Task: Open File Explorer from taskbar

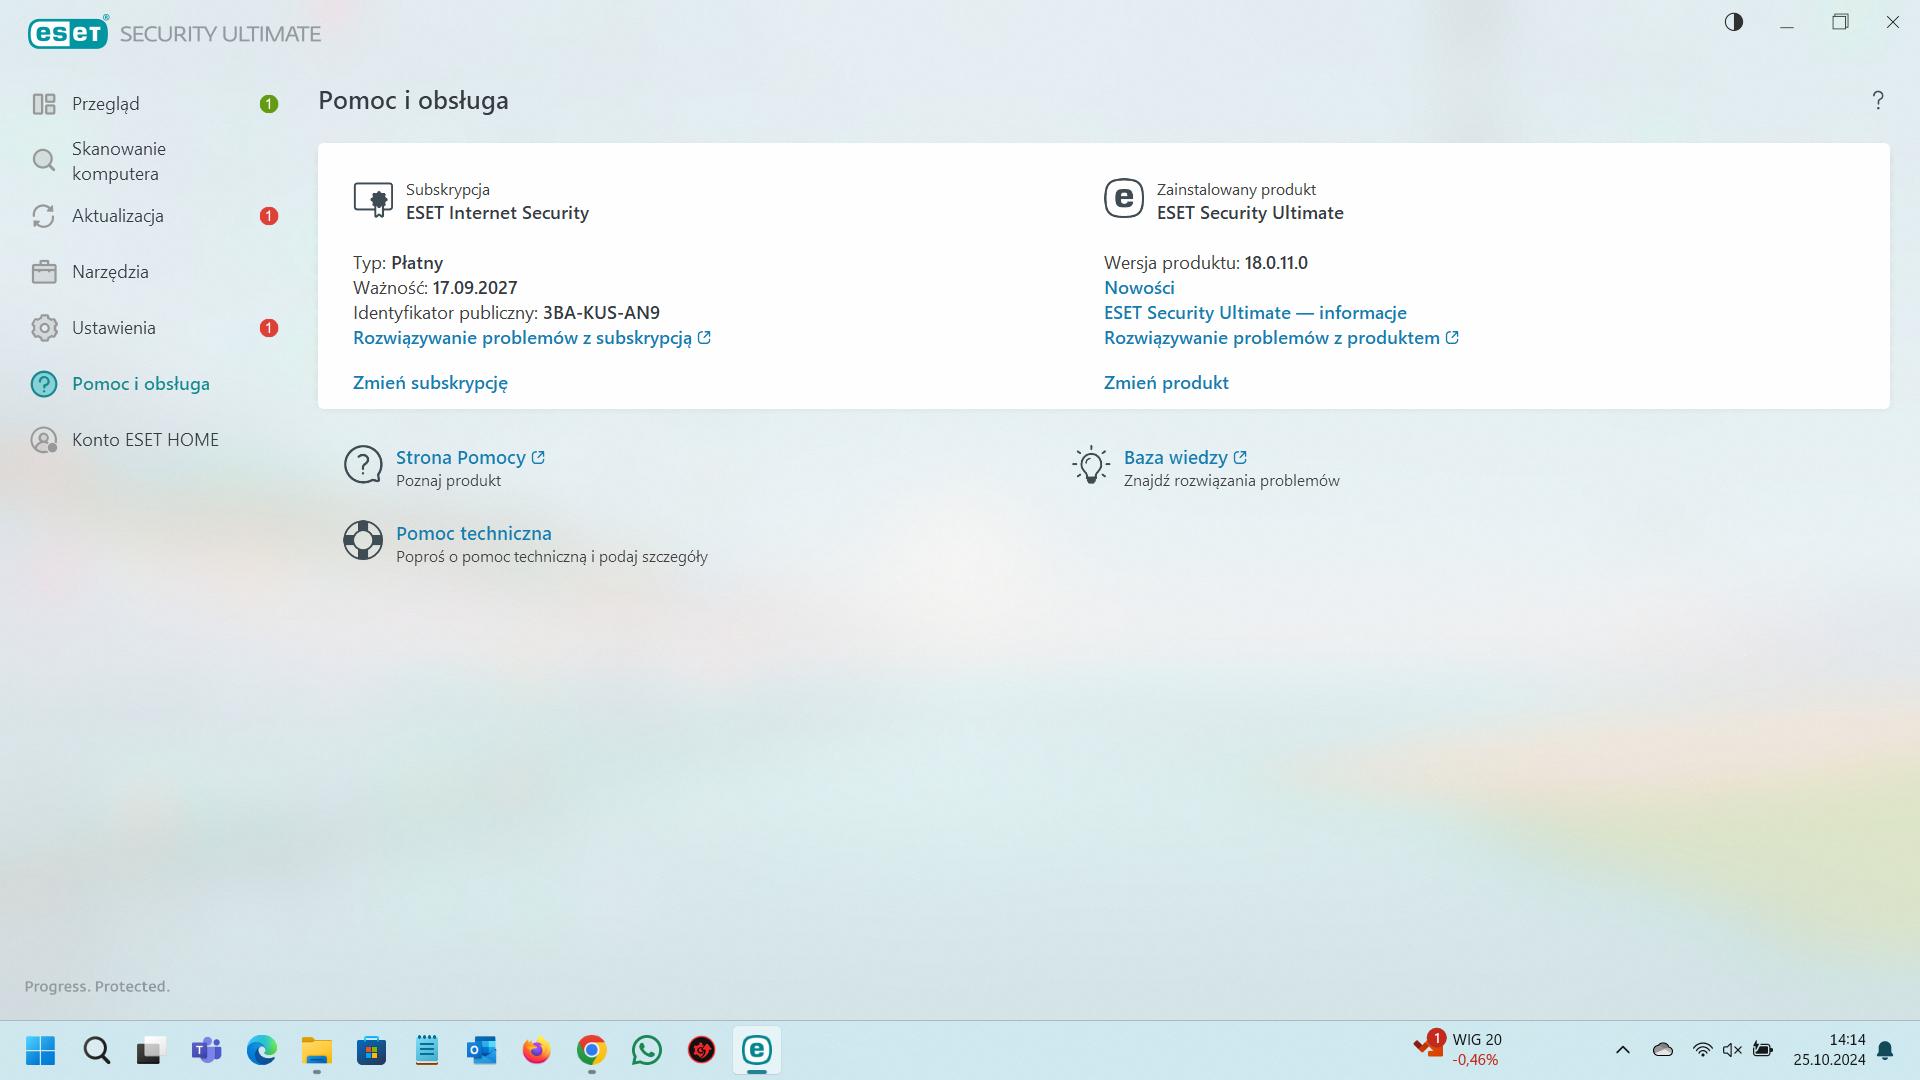Action: (317, 1051)
